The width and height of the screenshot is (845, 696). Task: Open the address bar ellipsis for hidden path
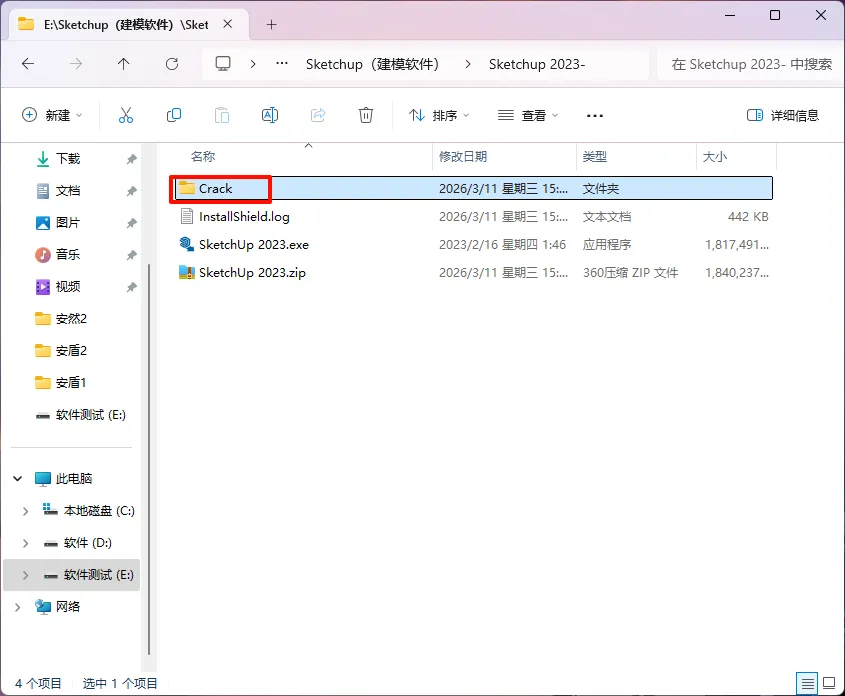[281, 64]
